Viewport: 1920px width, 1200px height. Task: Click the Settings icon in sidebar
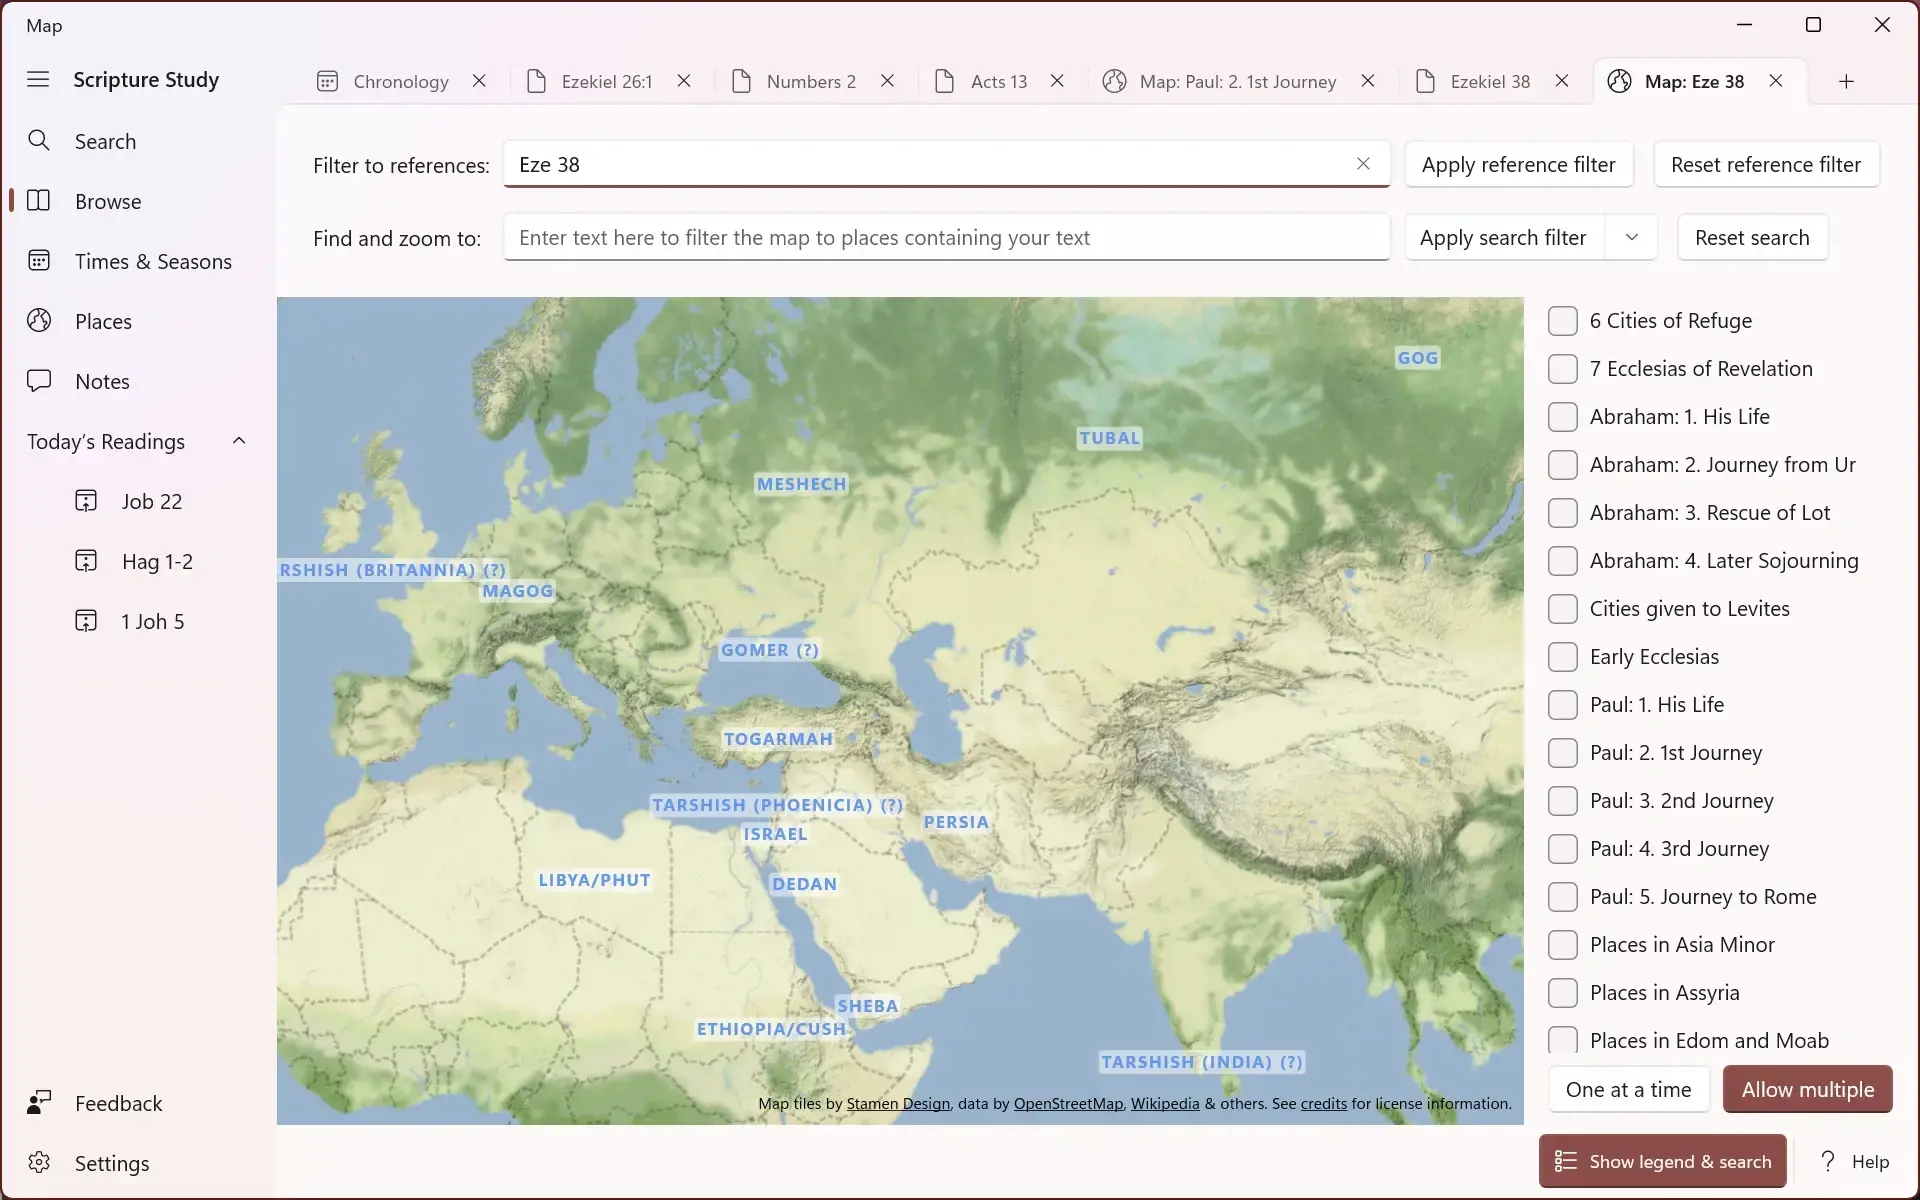point(37,1161)
